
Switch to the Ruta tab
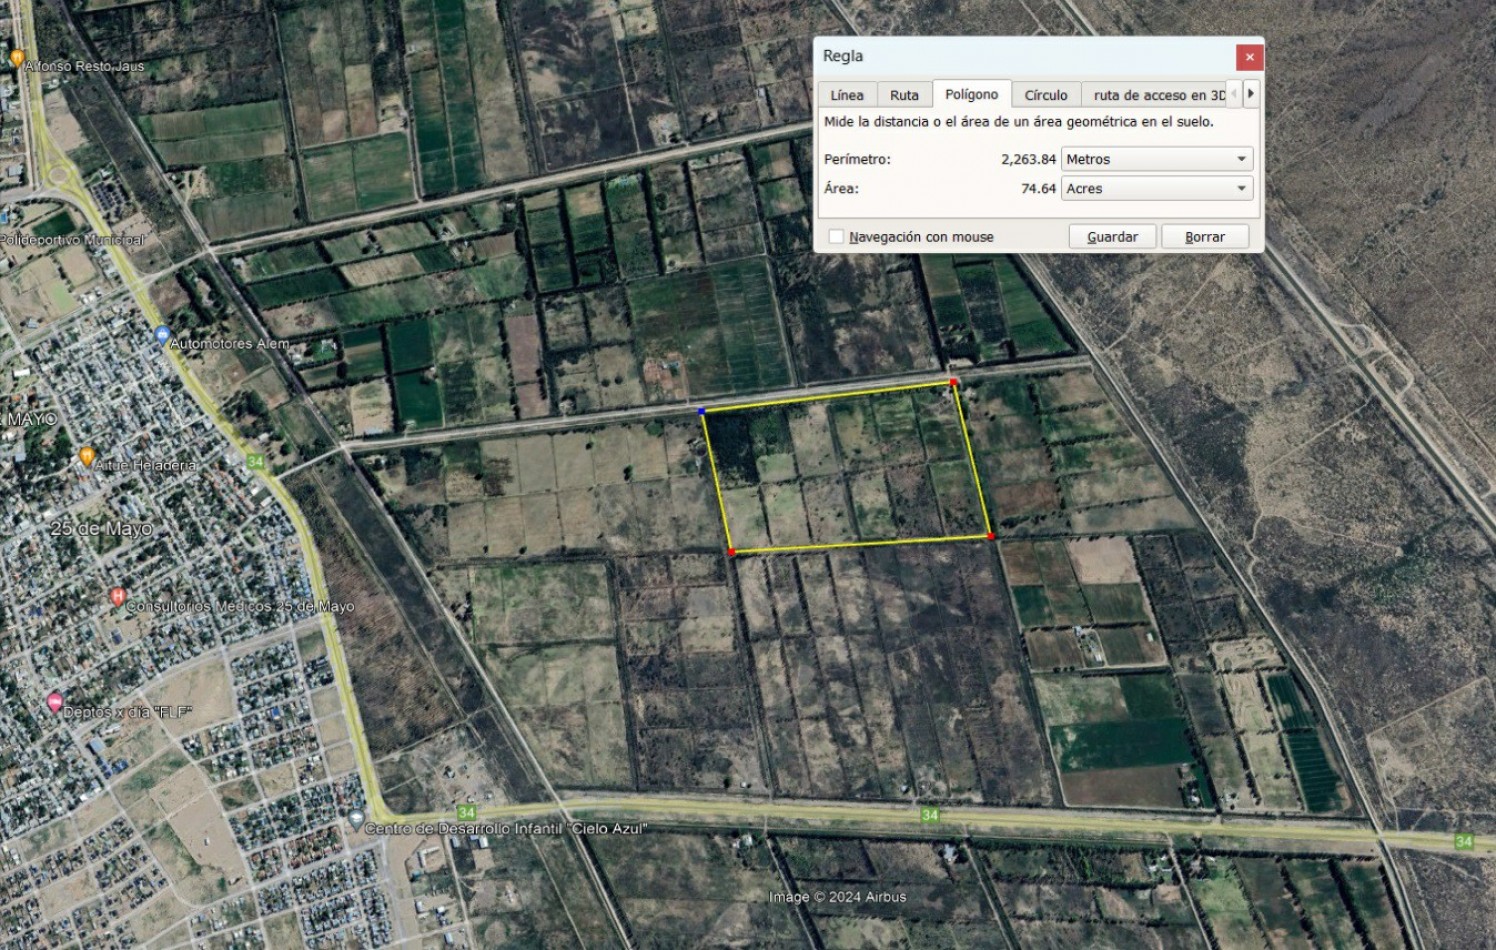[904, 95]
